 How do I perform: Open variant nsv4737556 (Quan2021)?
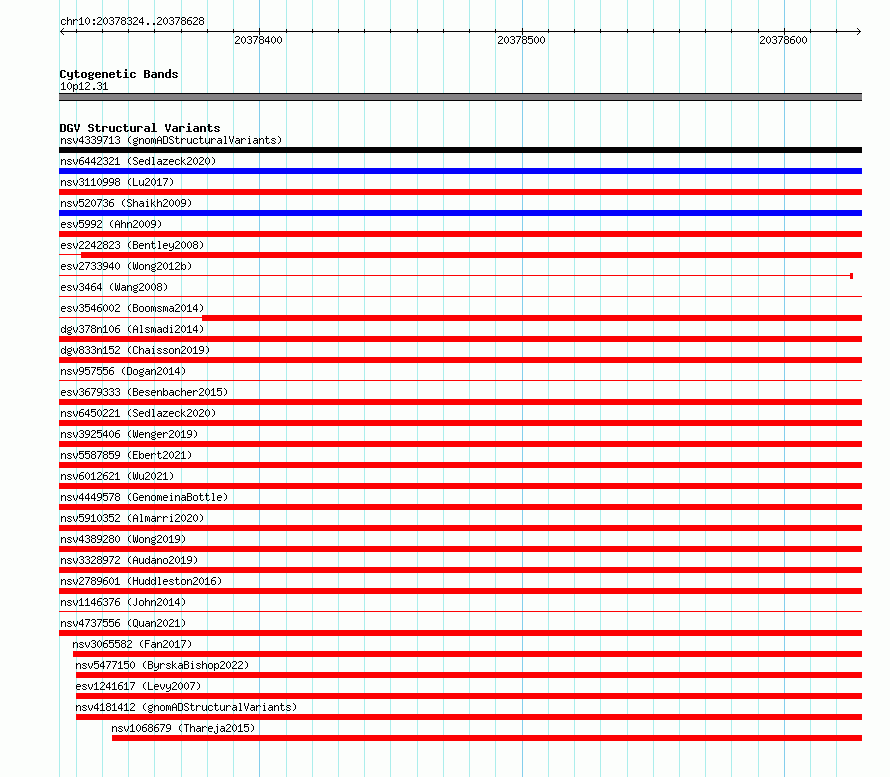pos(123,623)
